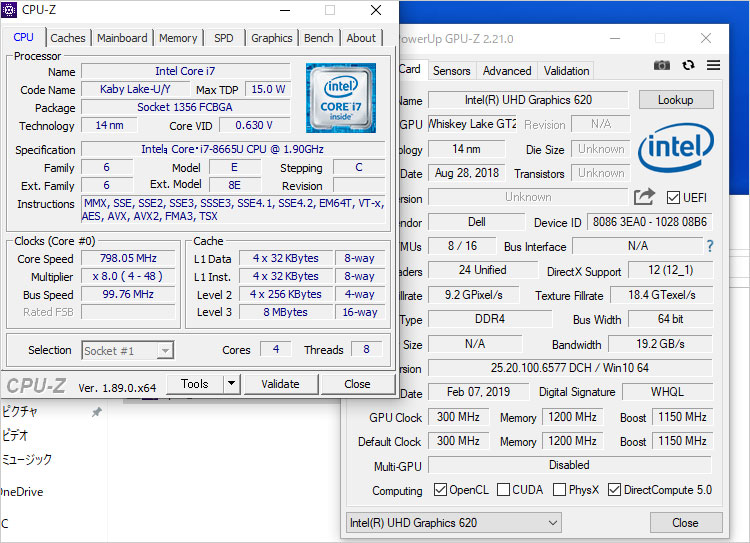The width and height of the screenshot is (750, 543).
Task: Click the CPU-Z title bar app icon
Action: pyautogui.click(x=9, y=10)
